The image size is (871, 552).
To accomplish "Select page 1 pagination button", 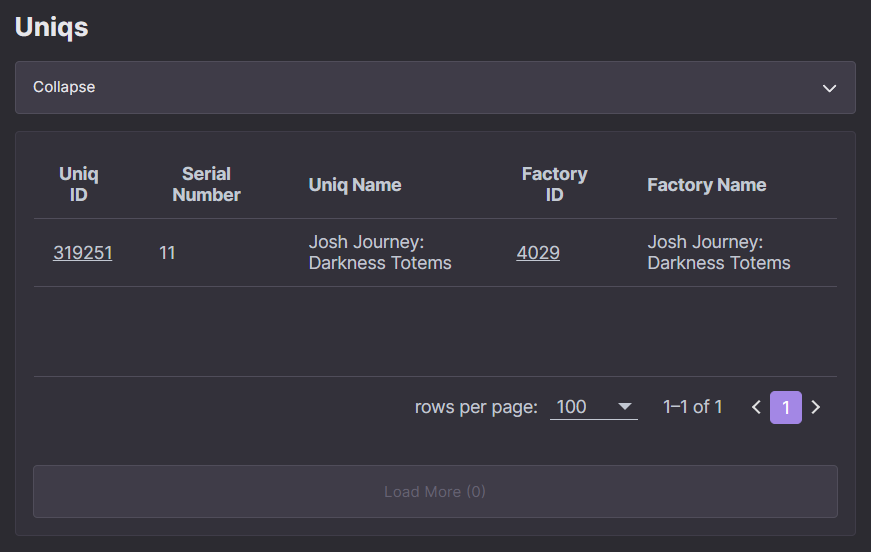I will (x=785, y=408).
